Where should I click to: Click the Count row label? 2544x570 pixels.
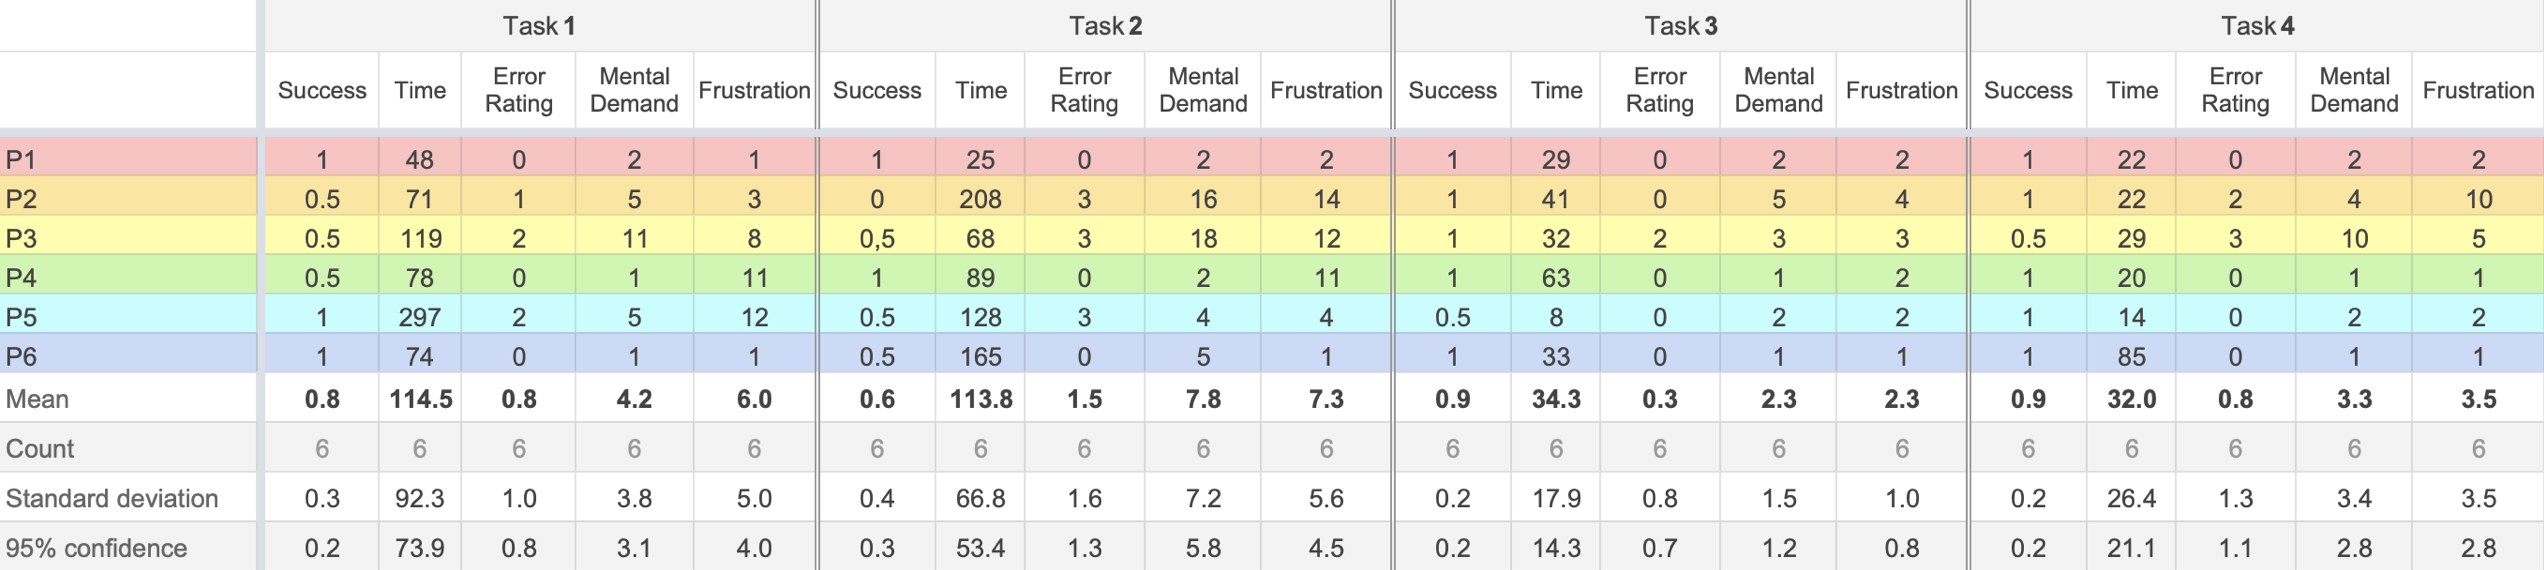pyautogui.click(x=40, y=448)
